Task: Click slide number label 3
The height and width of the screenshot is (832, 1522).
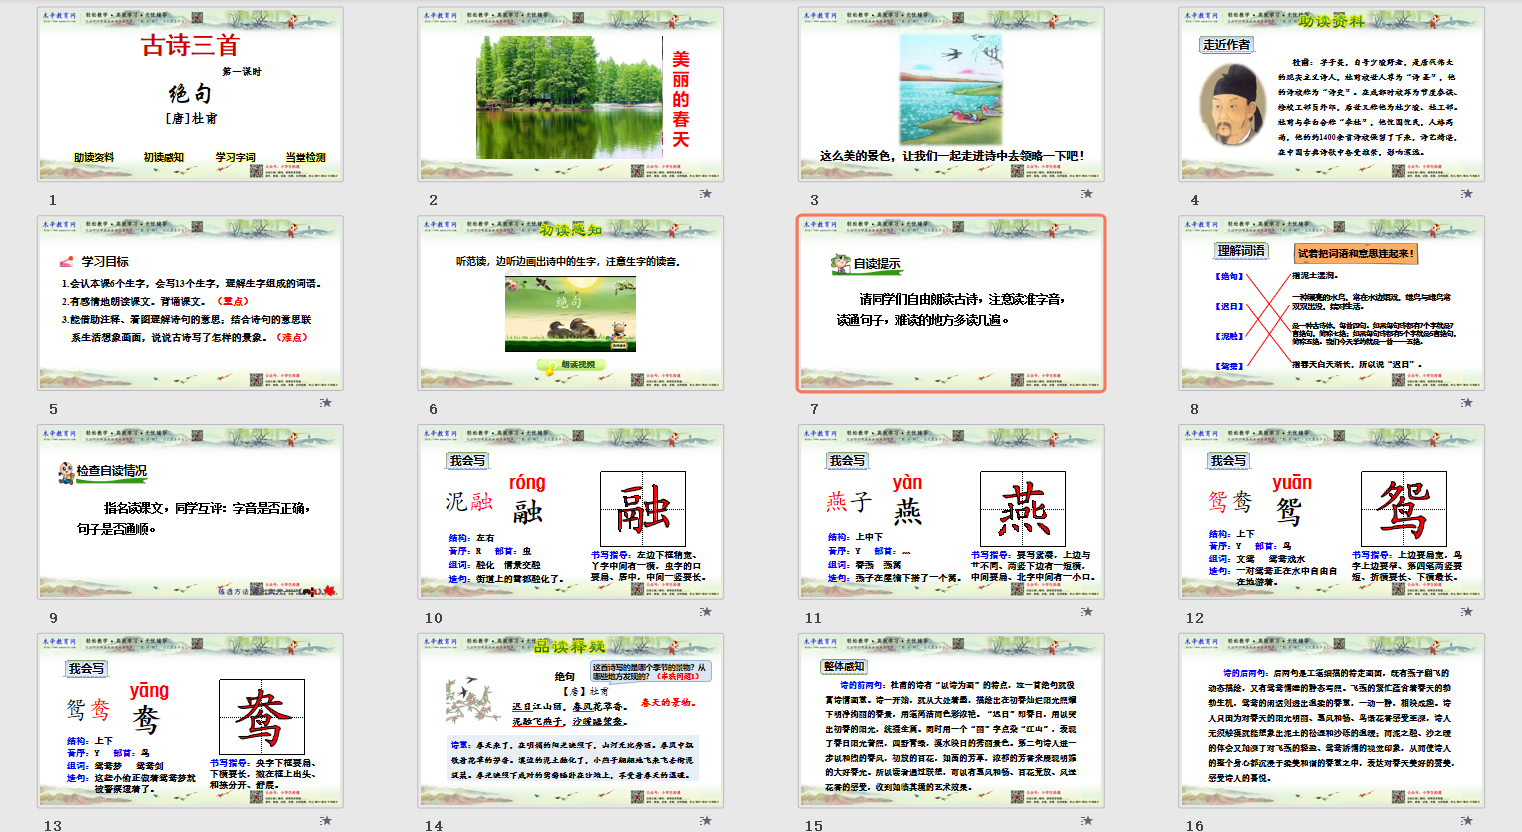Action: point(814,200)
